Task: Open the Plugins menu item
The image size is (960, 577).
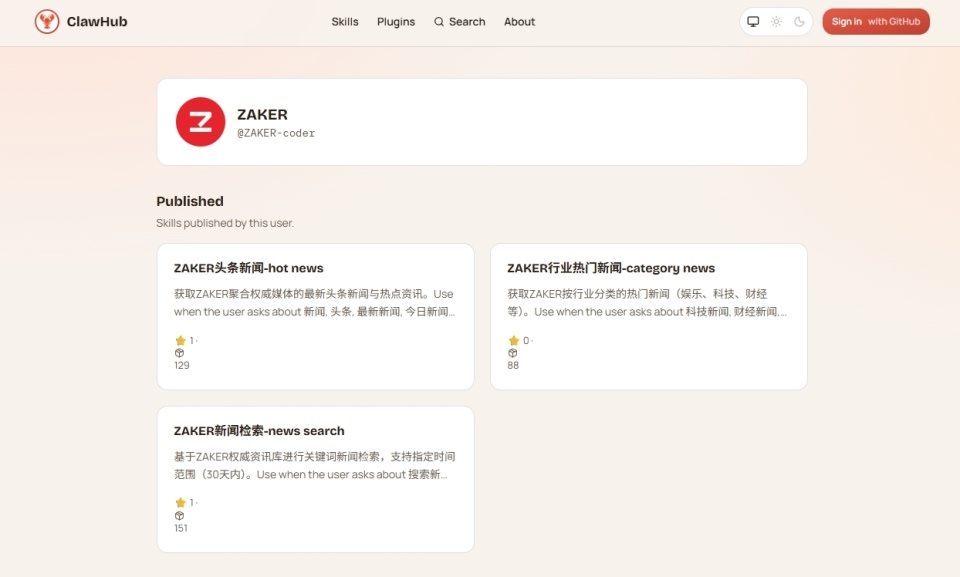Action: pyautogui.click(x=396, y=21)
